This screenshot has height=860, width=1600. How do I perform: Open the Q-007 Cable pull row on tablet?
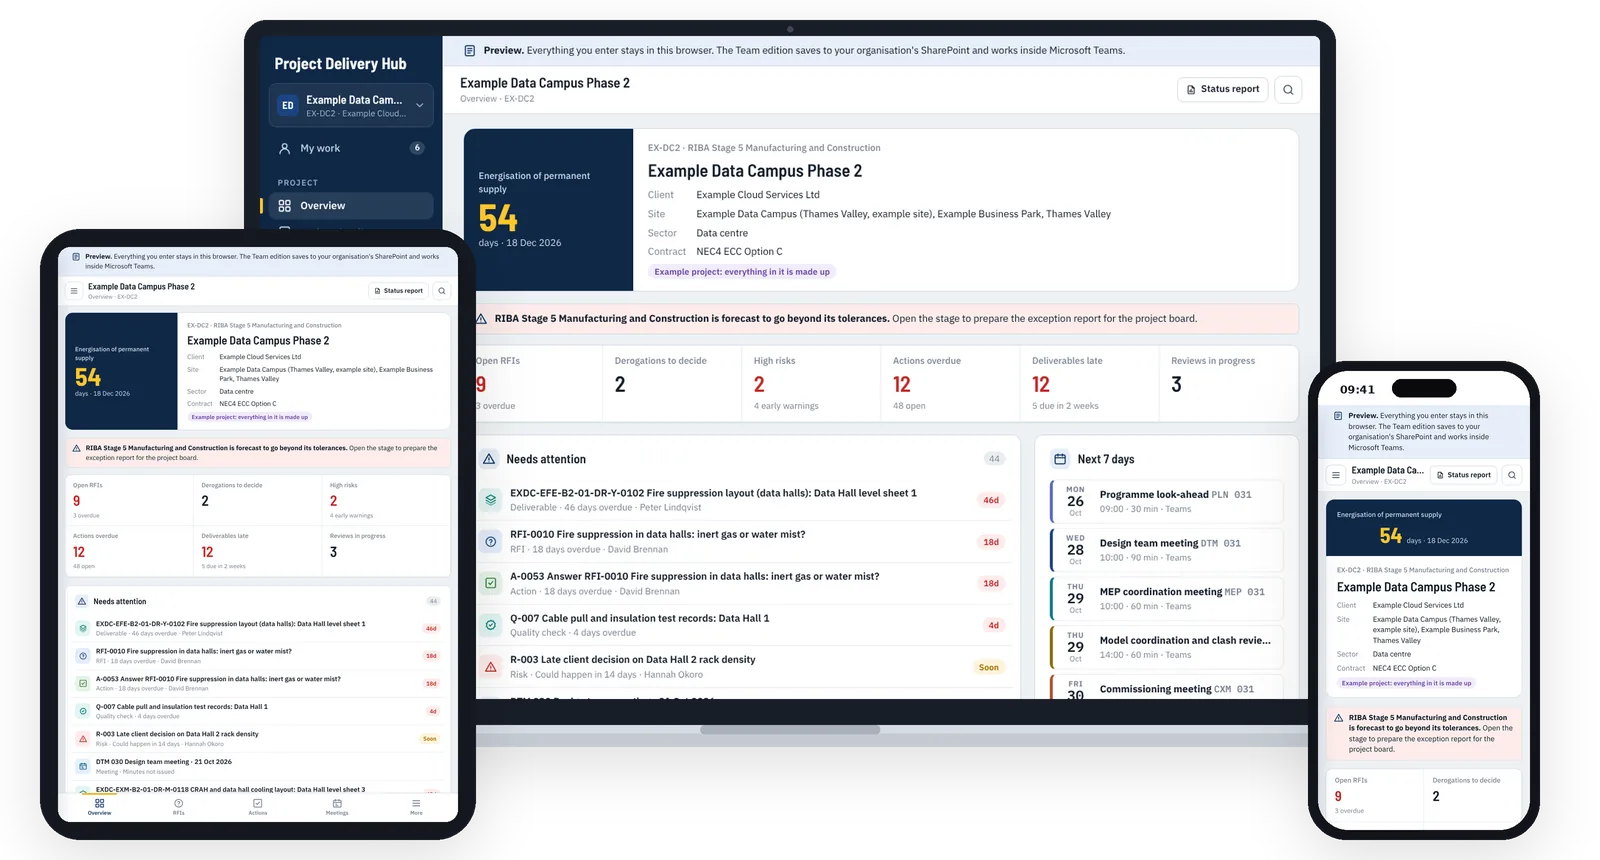pyautogui.click(x=258, y=711)
